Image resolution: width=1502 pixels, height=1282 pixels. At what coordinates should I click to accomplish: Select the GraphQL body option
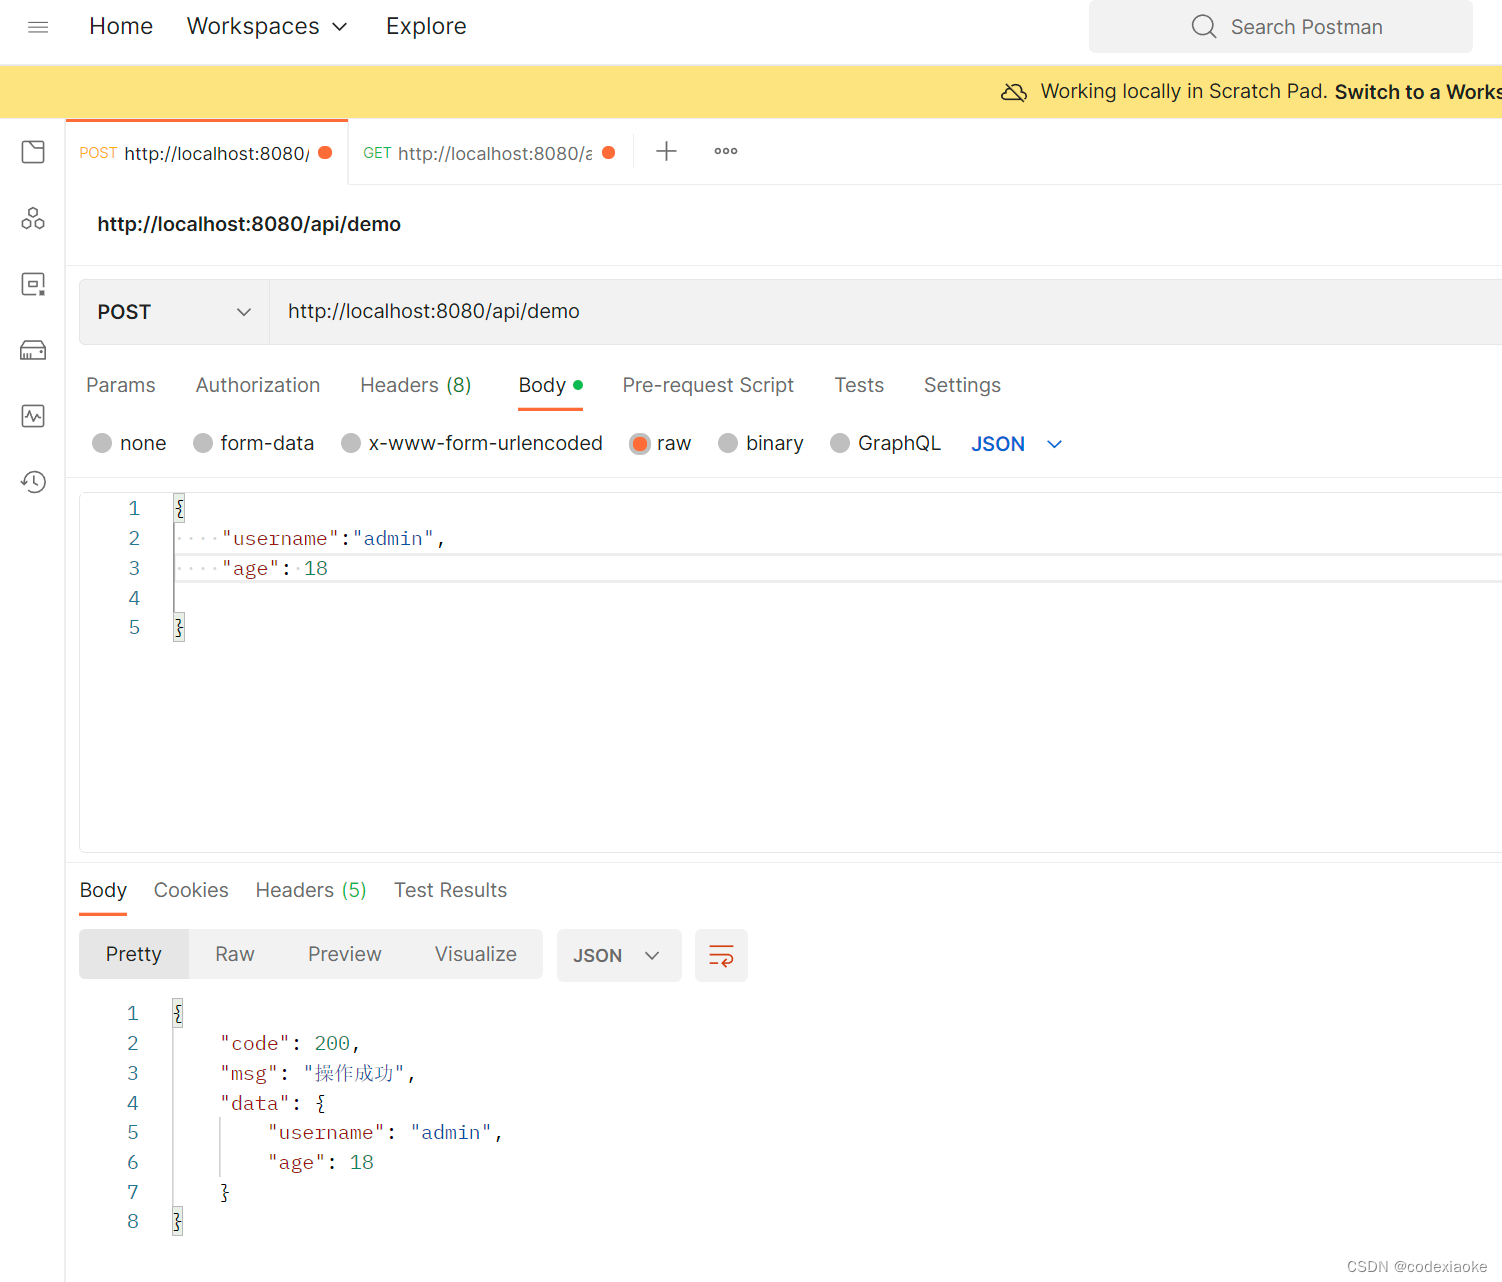click(x=840, y=443)
